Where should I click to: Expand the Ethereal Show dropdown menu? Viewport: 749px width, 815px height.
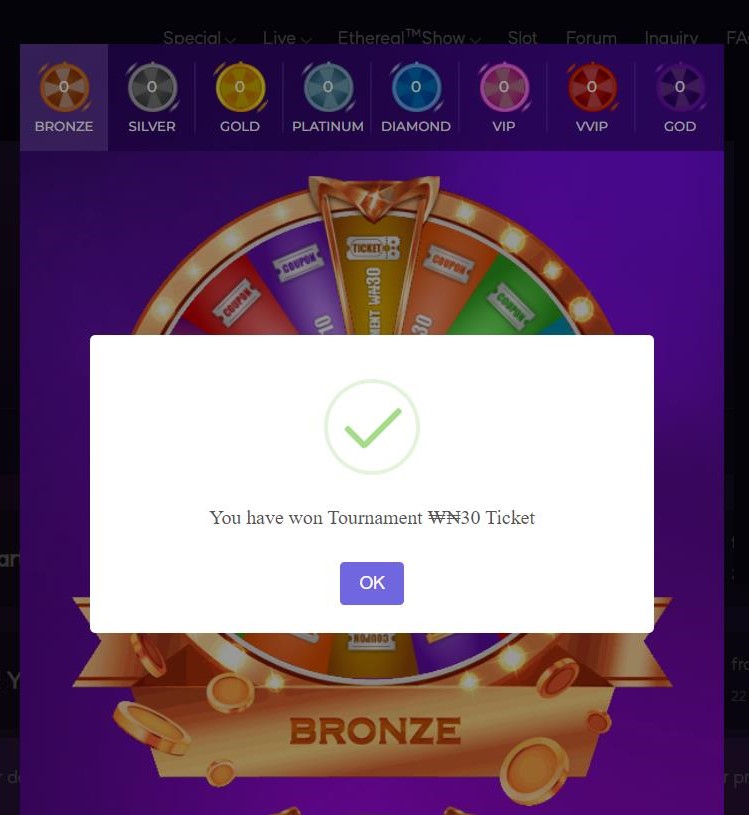coord(409,38)
